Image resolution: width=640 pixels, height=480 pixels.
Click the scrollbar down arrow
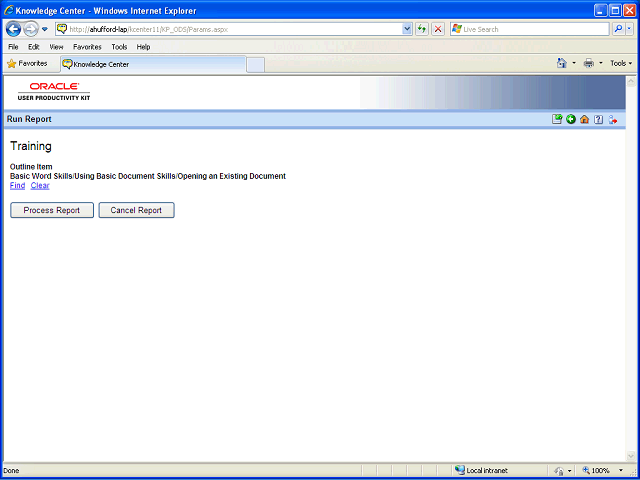point(631,456)
